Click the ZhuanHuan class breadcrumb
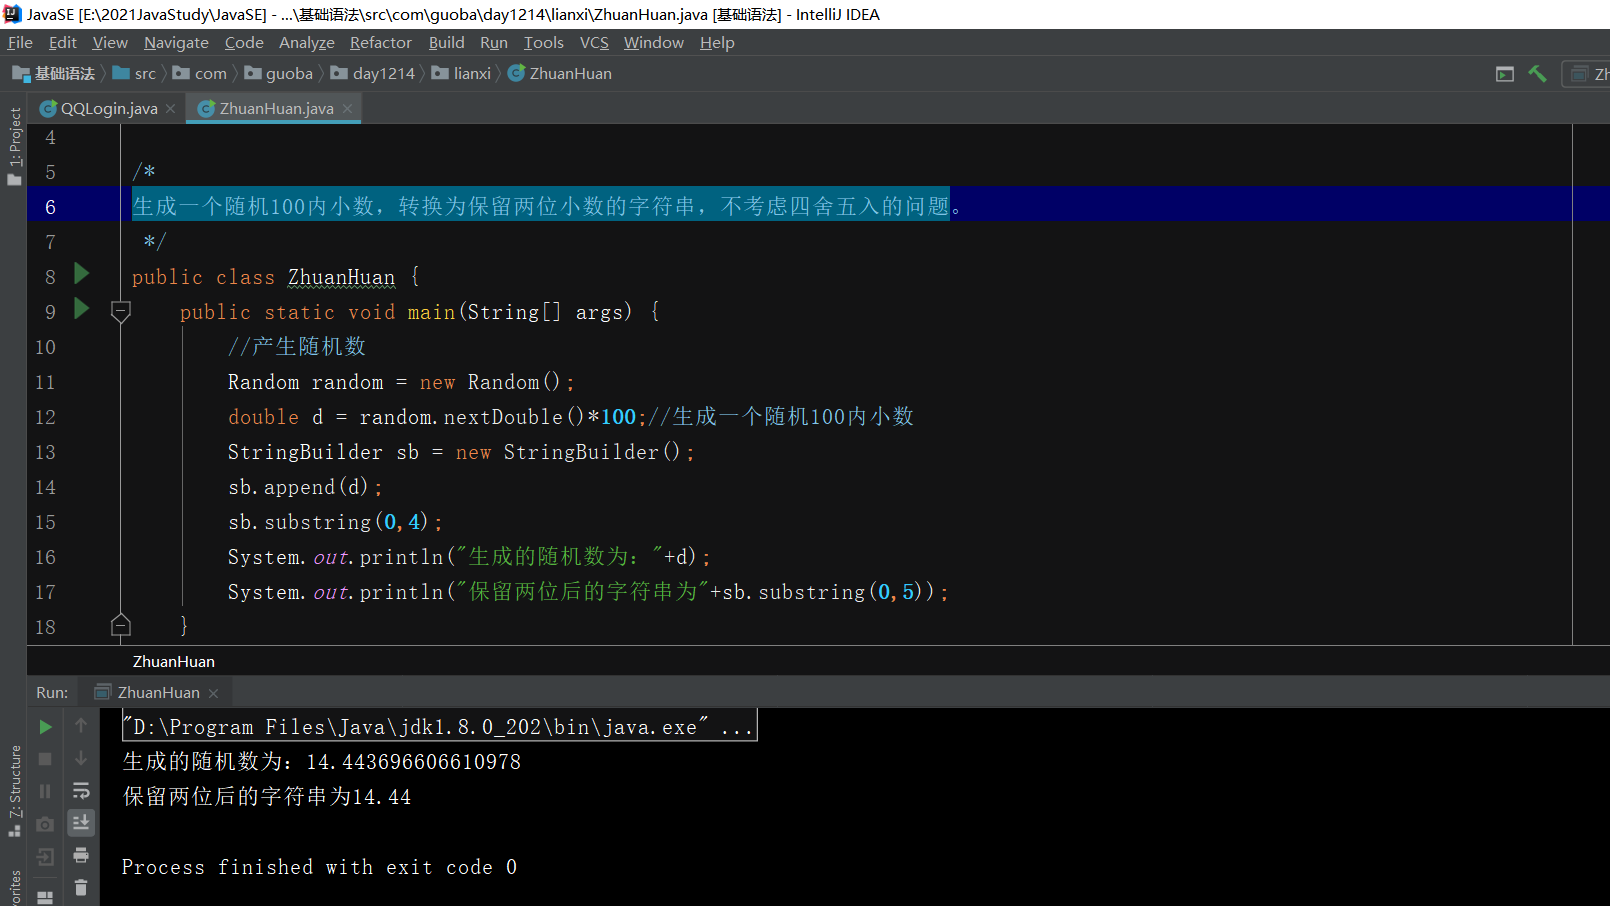Screen dimensions: 1610x906 click(560, 73)
